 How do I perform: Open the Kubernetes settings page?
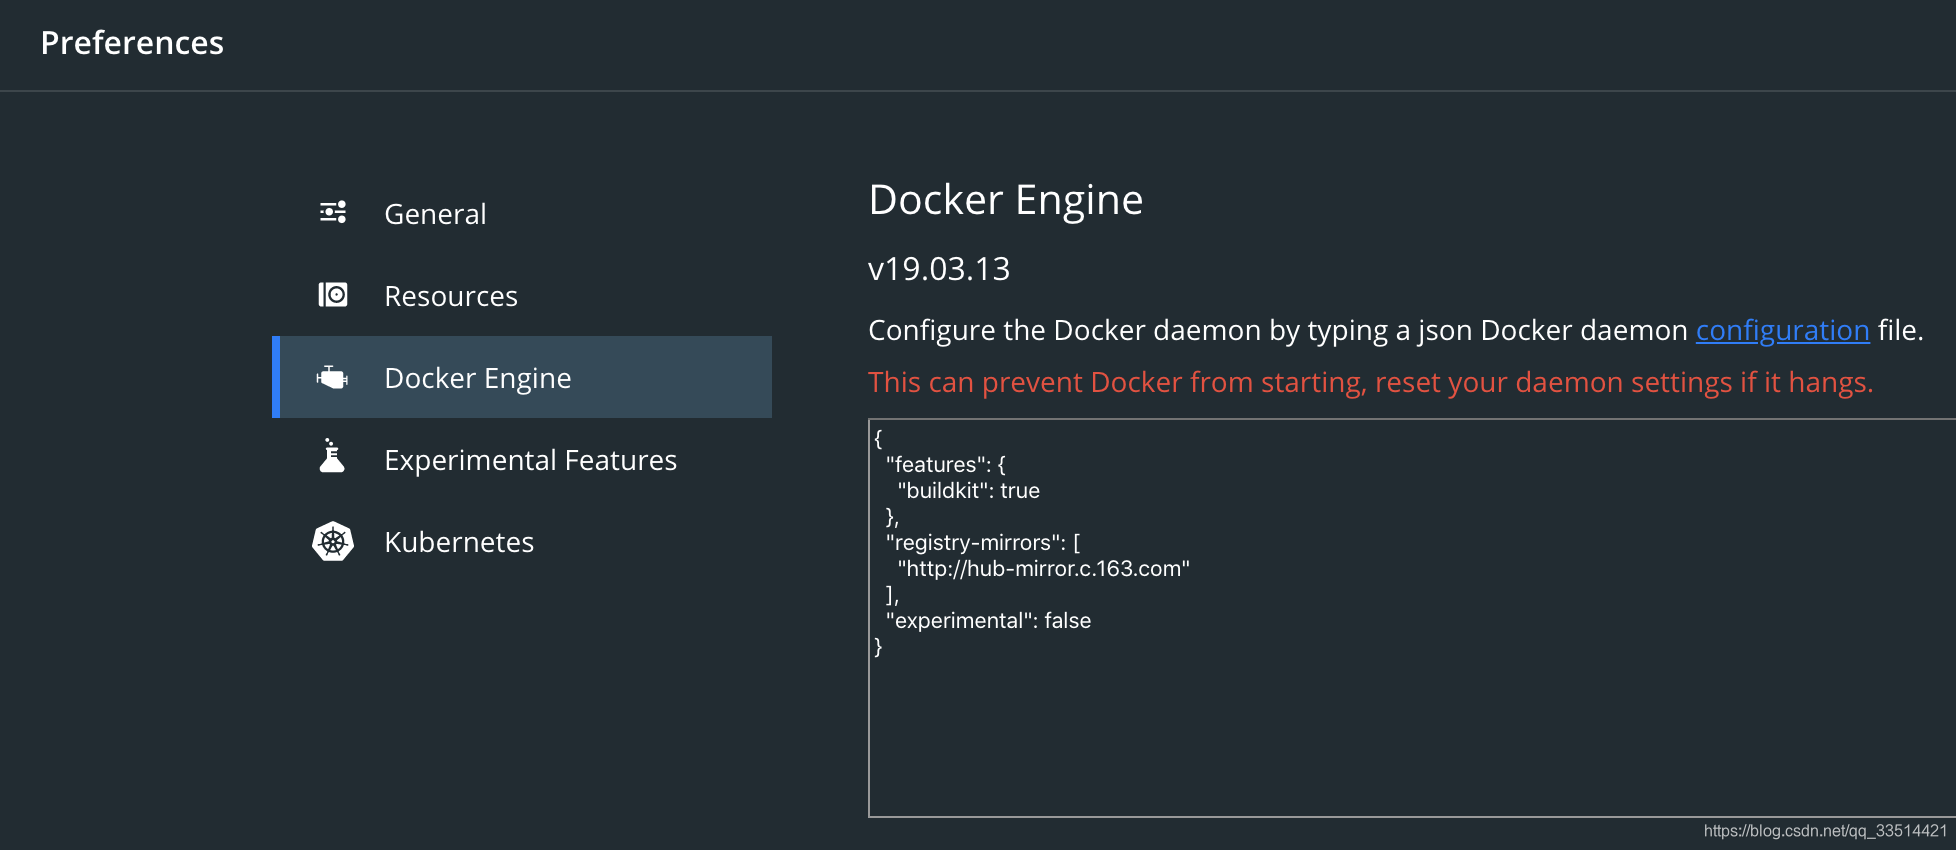coord(522,541)
